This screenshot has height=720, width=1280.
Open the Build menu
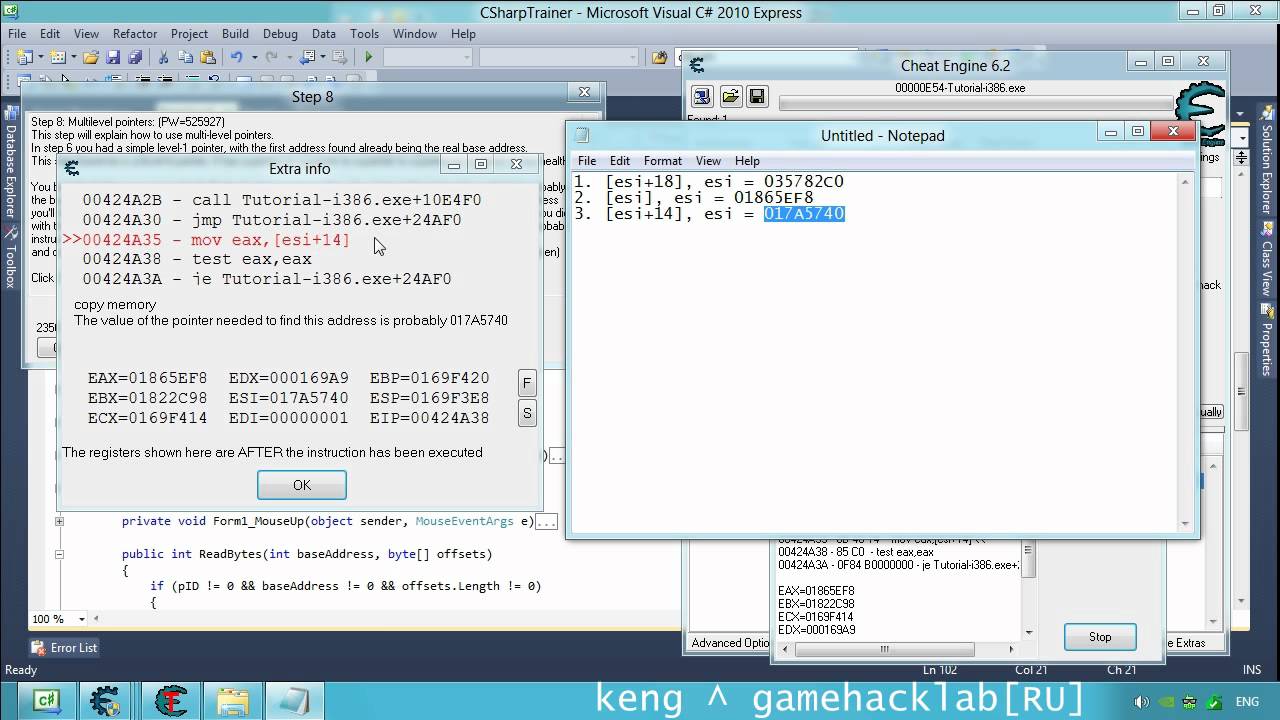click(x=235, y=33)
